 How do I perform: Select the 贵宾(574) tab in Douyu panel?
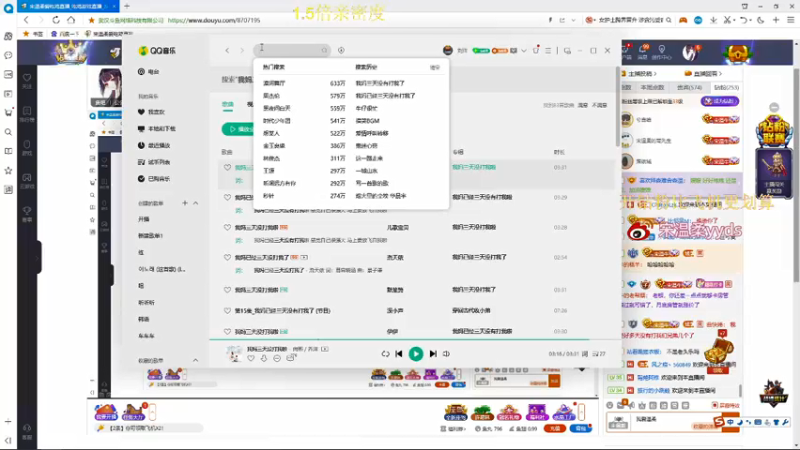(689, 88)
